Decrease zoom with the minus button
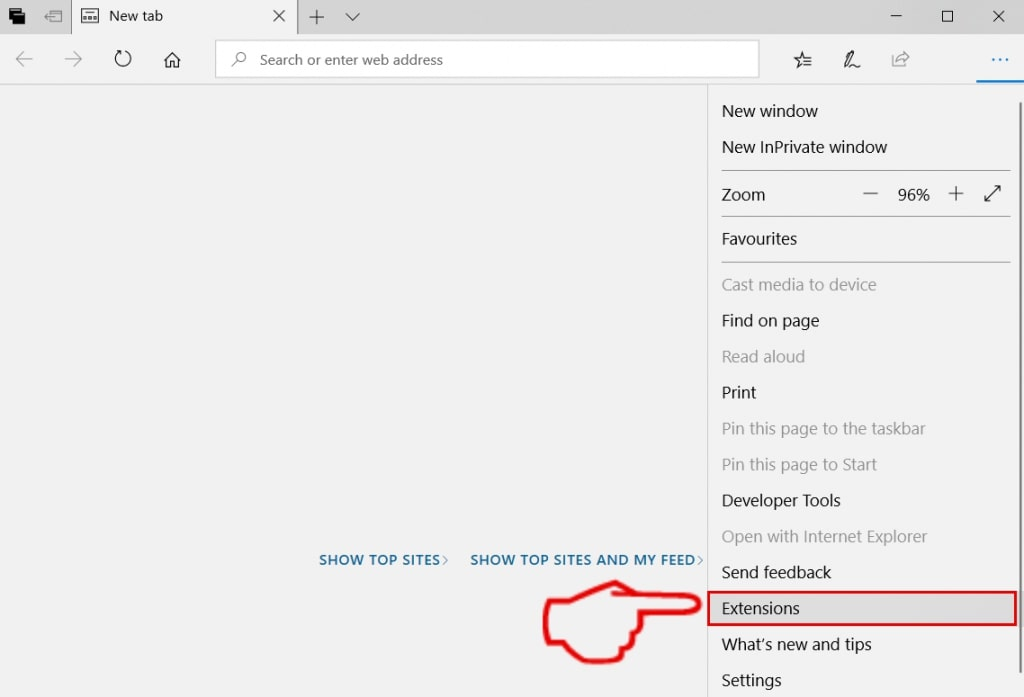The image size is (1024, 697). click(x=870, y=194)
